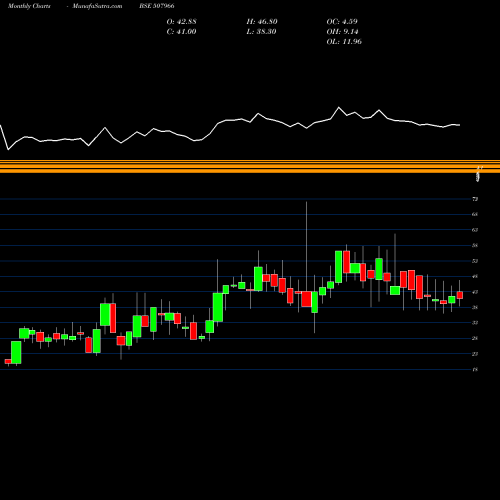This screenshot has width=500, height=500.
Task: Select the "BSE 507966" ticker text
Action: [x=157, y=6]
